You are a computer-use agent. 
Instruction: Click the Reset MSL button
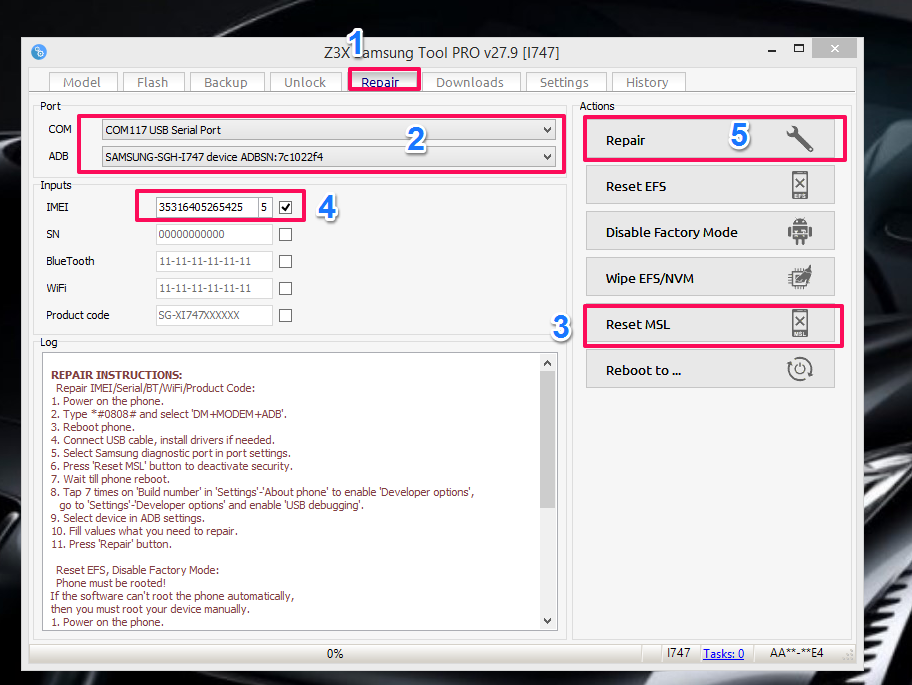[710, 323]
